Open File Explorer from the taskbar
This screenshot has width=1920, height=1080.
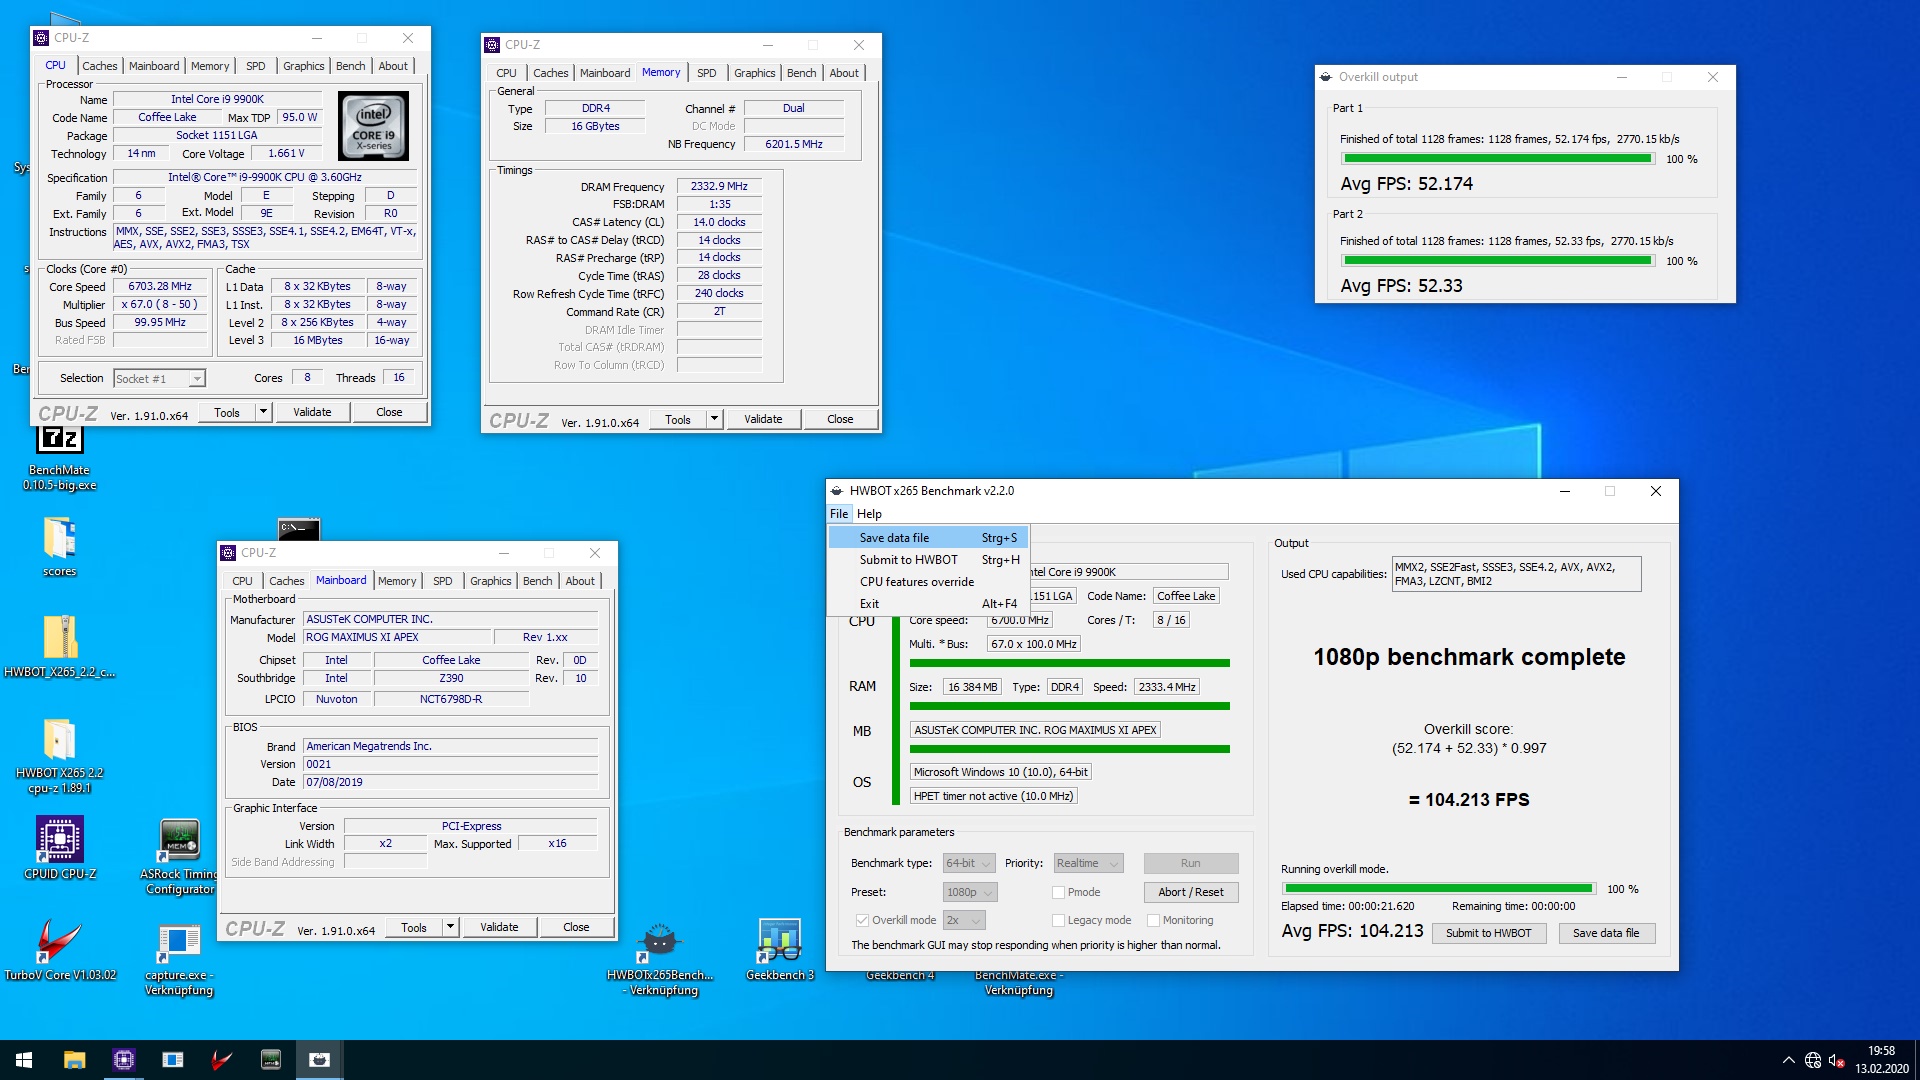click(74, 1060)
